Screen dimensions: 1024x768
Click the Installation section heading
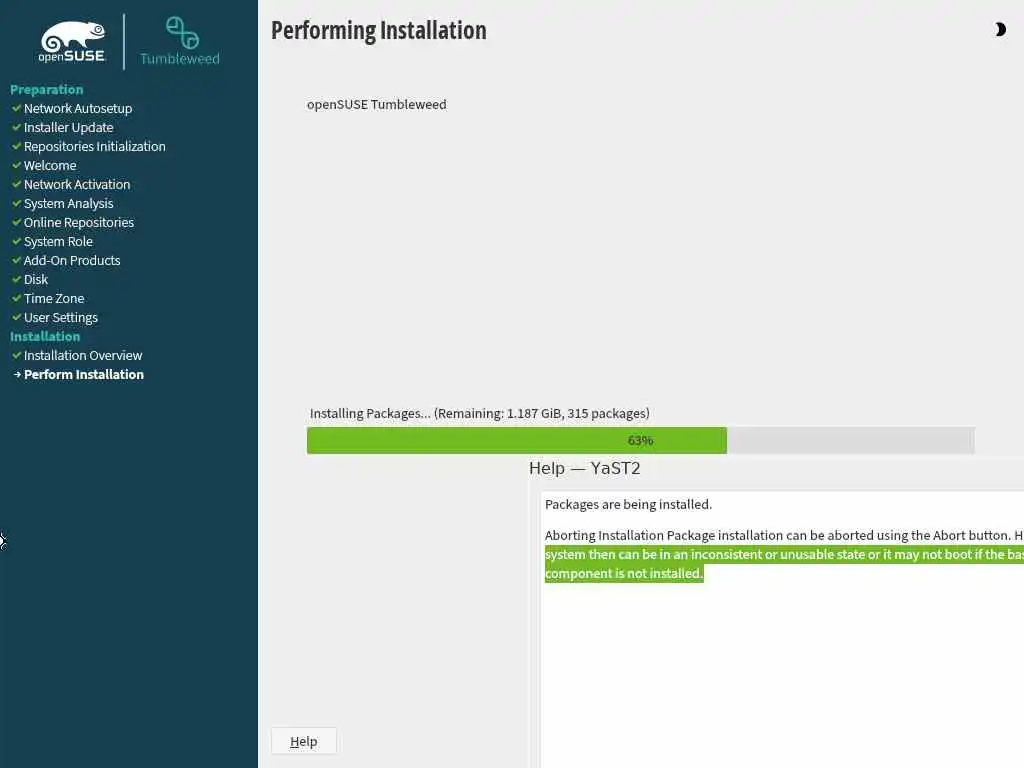click(x=45, y=336)
